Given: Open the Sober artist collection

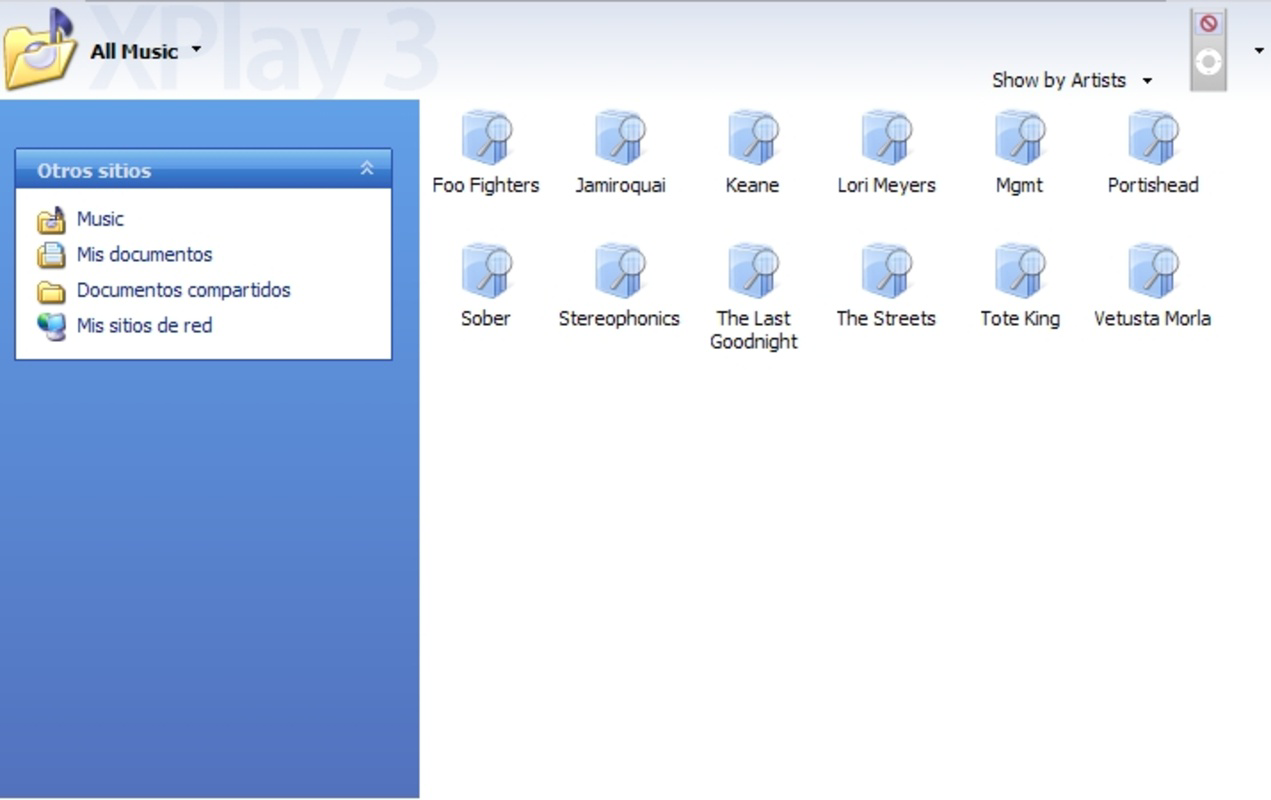Looking at the screenshot, I should (486, 272).
